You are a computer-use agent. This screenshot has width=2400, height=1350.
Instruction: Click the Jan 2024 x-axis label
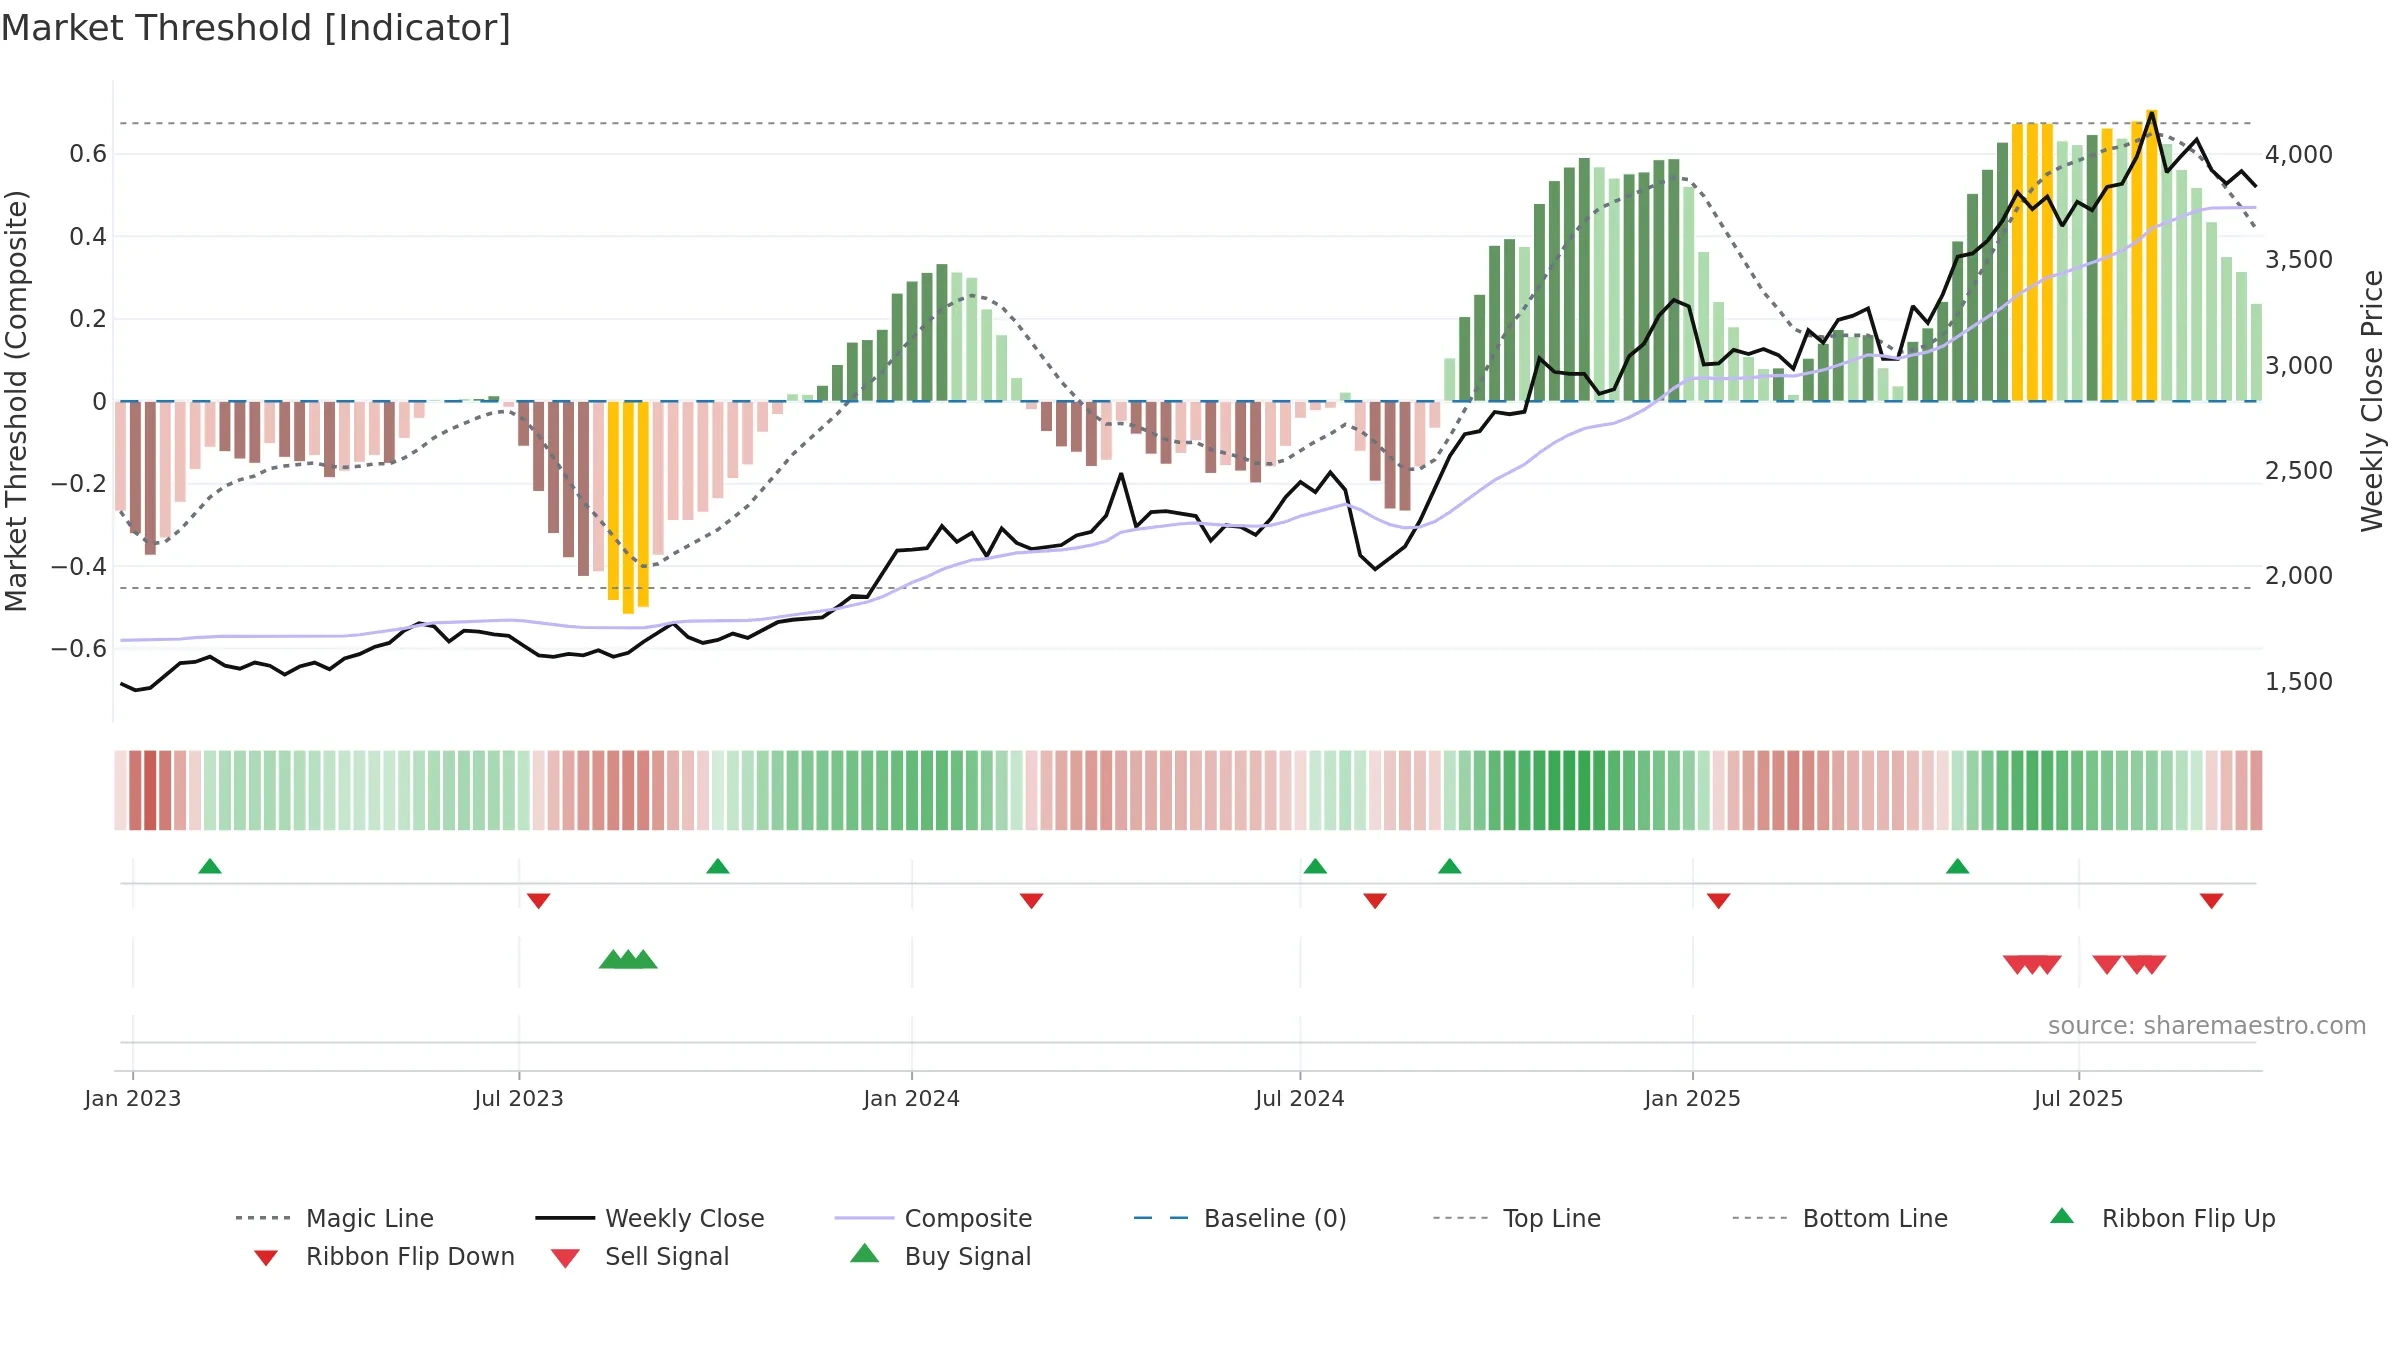[912, 1099]
